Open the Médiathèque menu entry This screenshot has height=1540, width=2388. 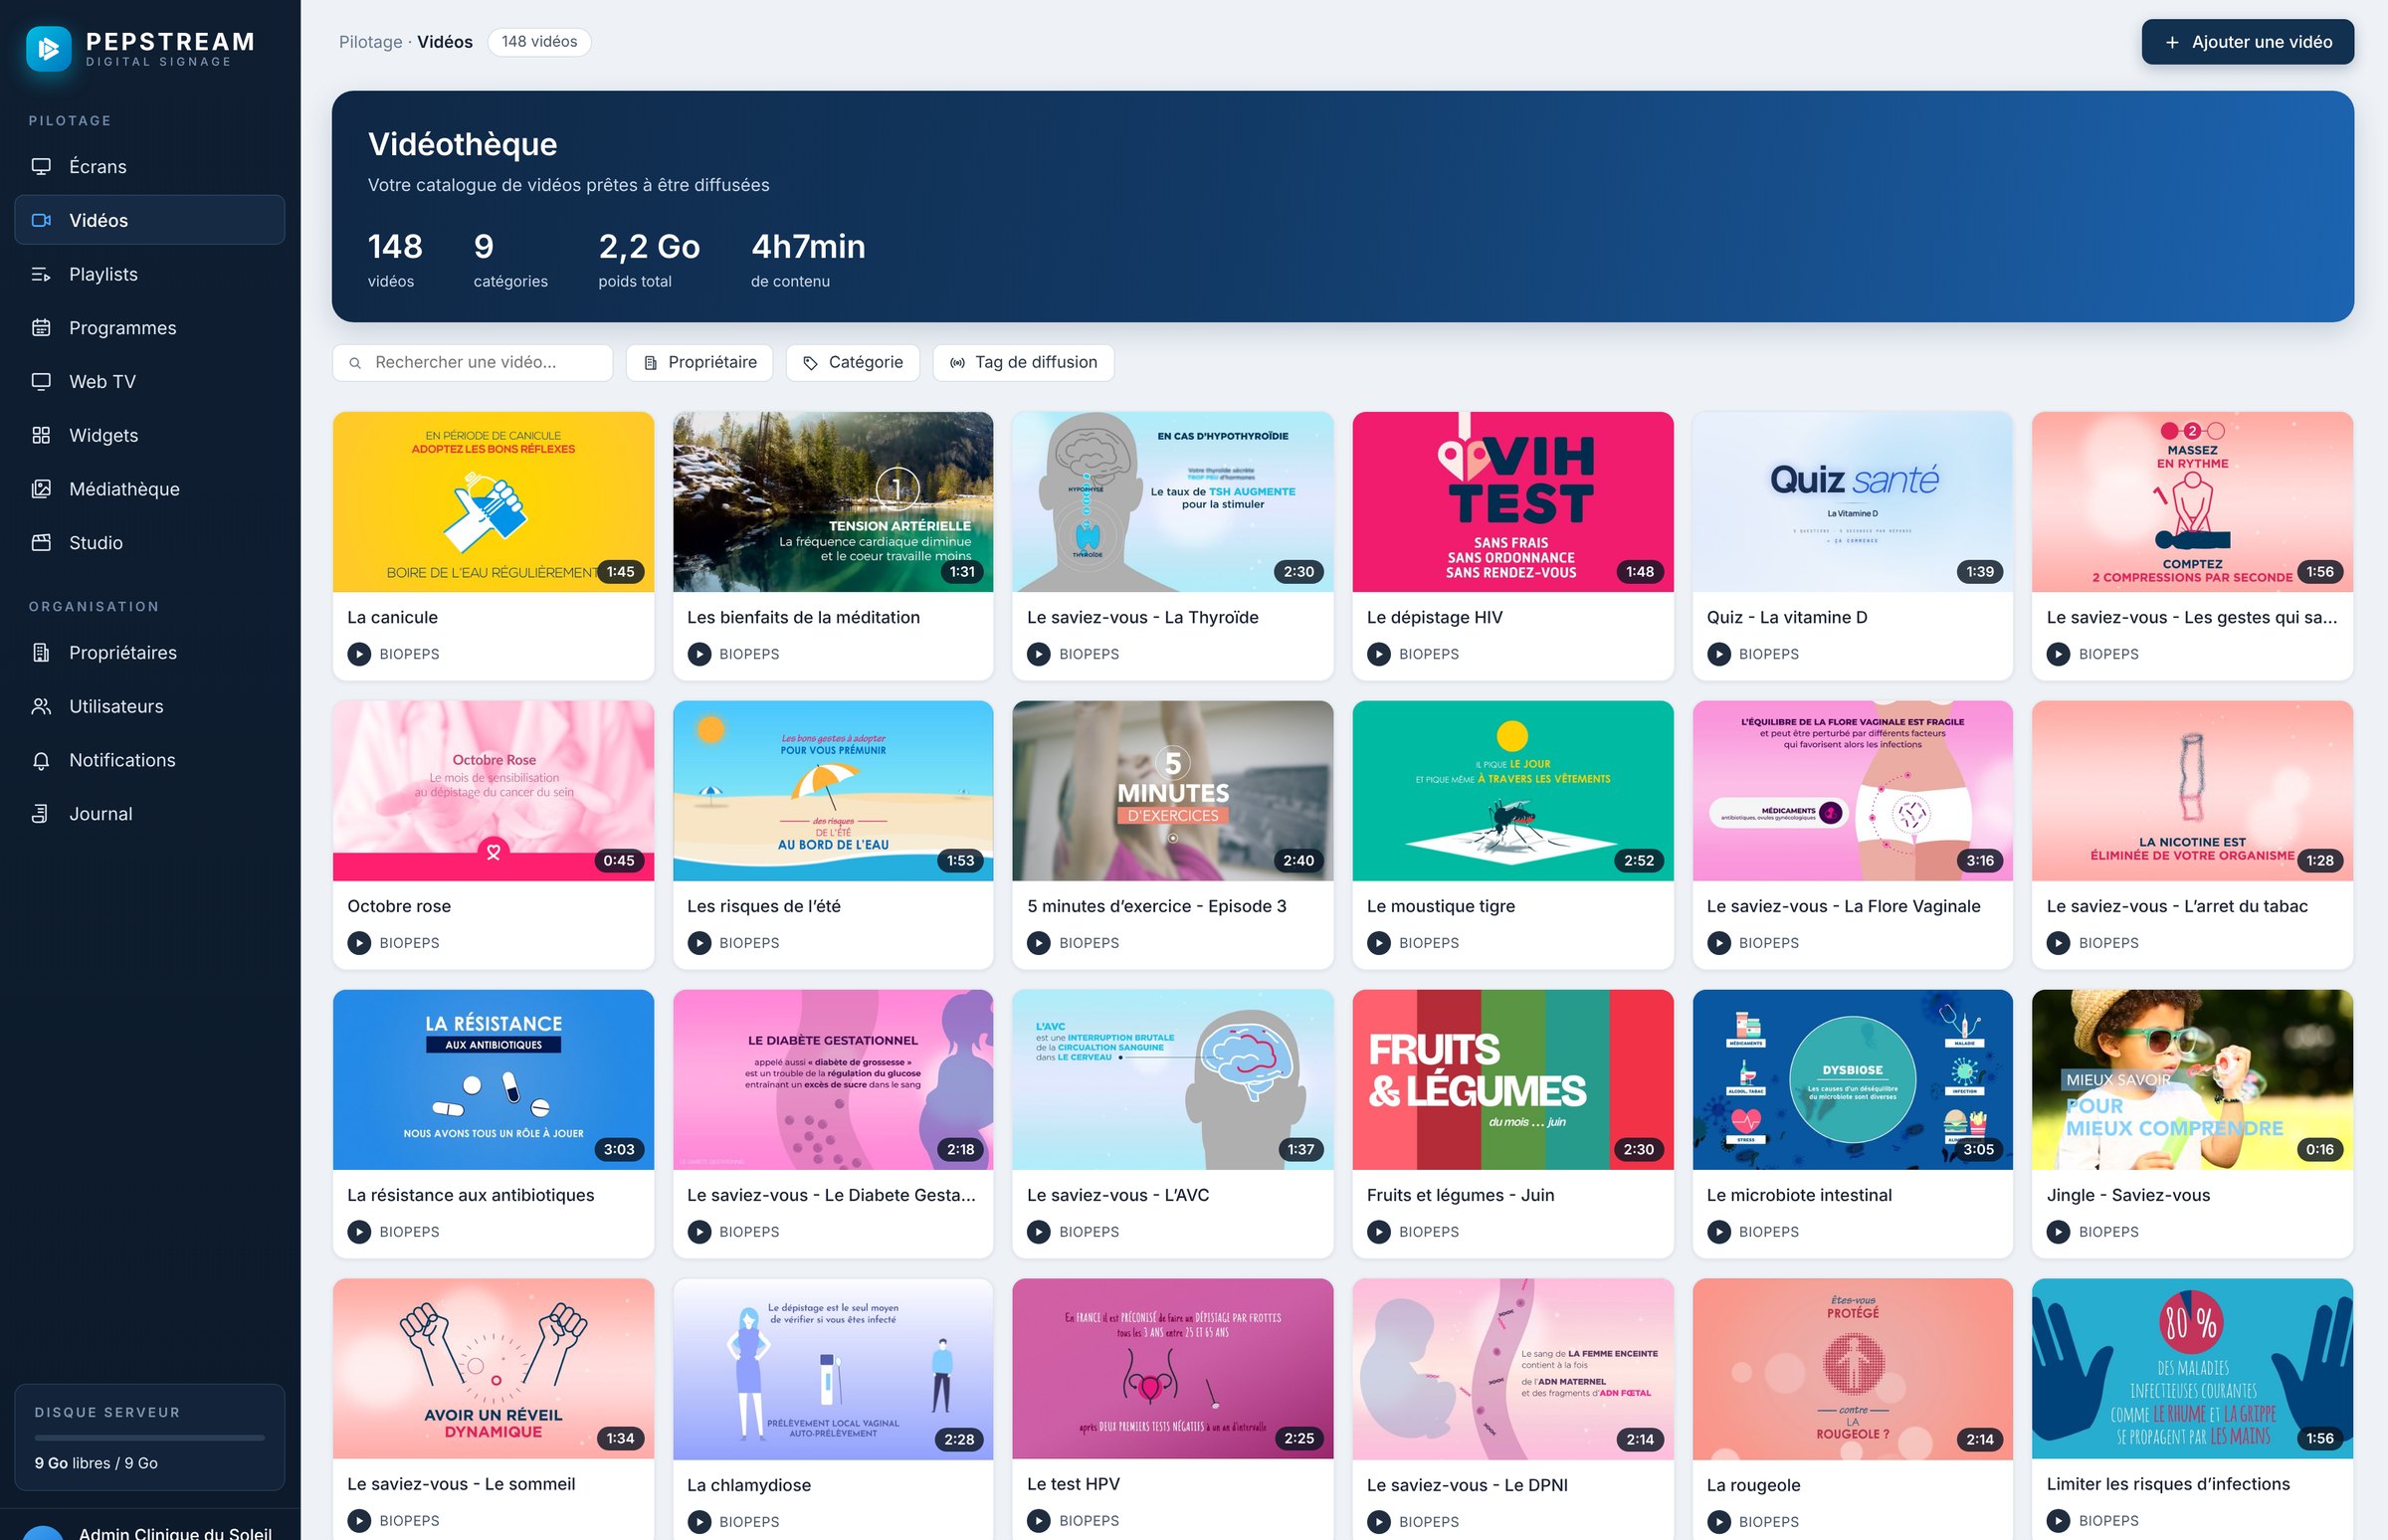point(150,489)
